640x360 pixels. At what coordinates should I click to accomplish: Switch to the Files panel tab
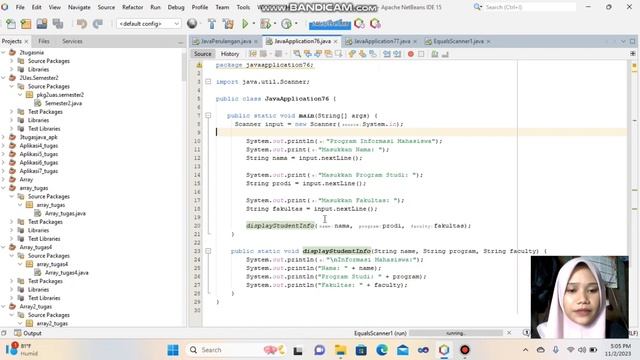click(x=44, y=41)
